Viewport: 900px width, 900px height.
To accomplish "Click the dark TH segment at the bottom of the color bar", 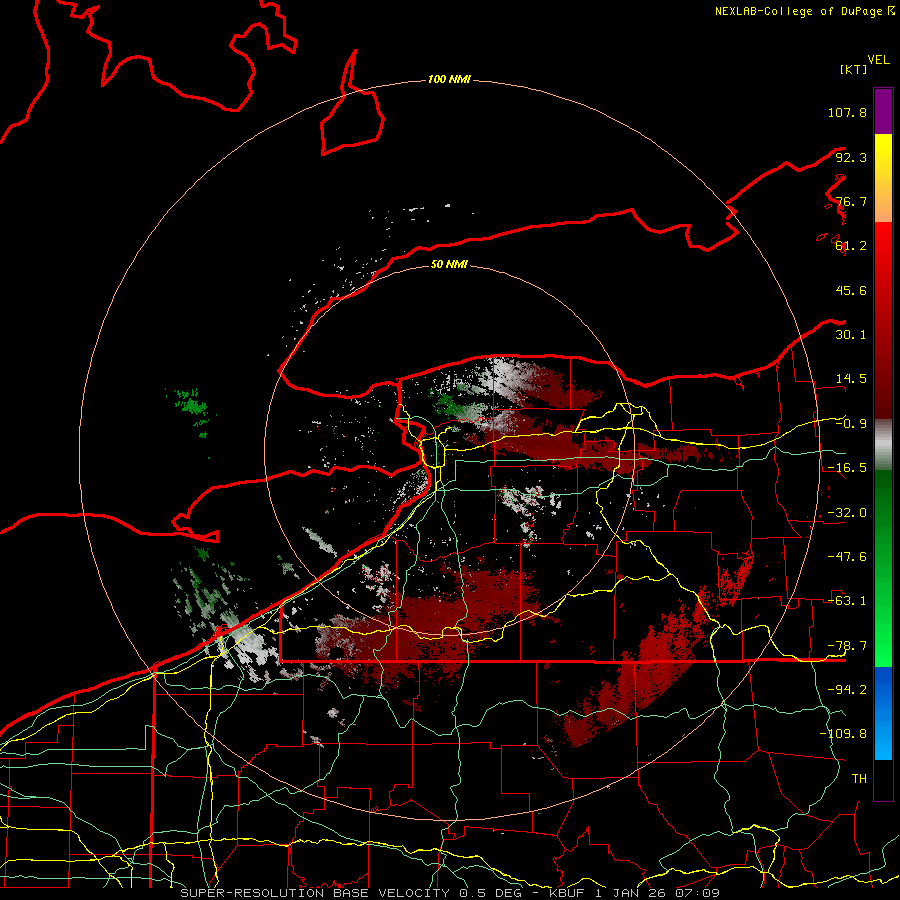I will click(883, 780).
